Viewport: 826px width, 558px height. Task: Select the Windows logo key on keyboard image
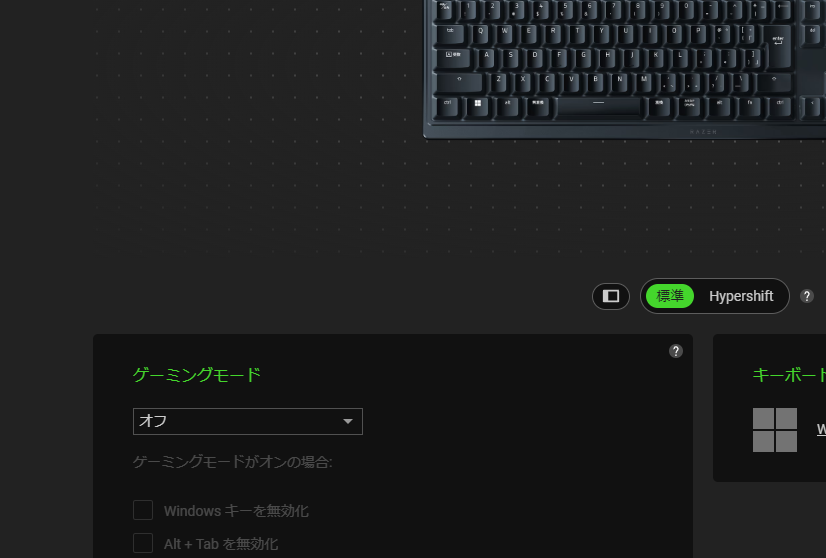pyautogui.click(x=478, y=106)
